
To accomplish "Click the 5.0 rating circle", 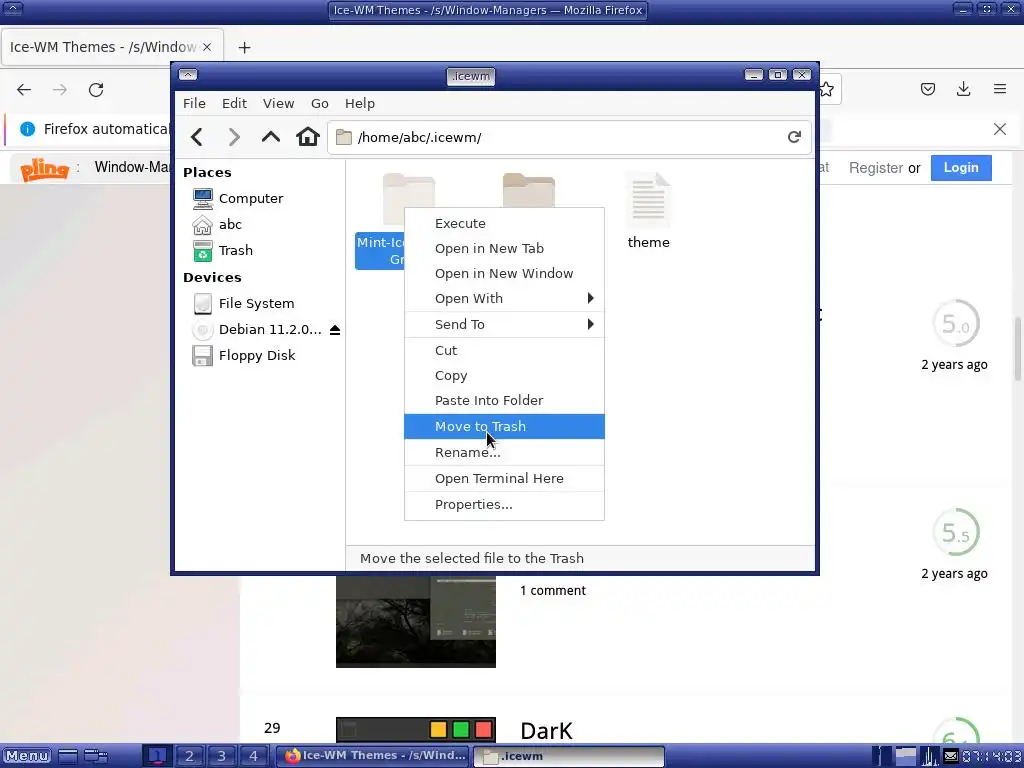I will (956, 323).
